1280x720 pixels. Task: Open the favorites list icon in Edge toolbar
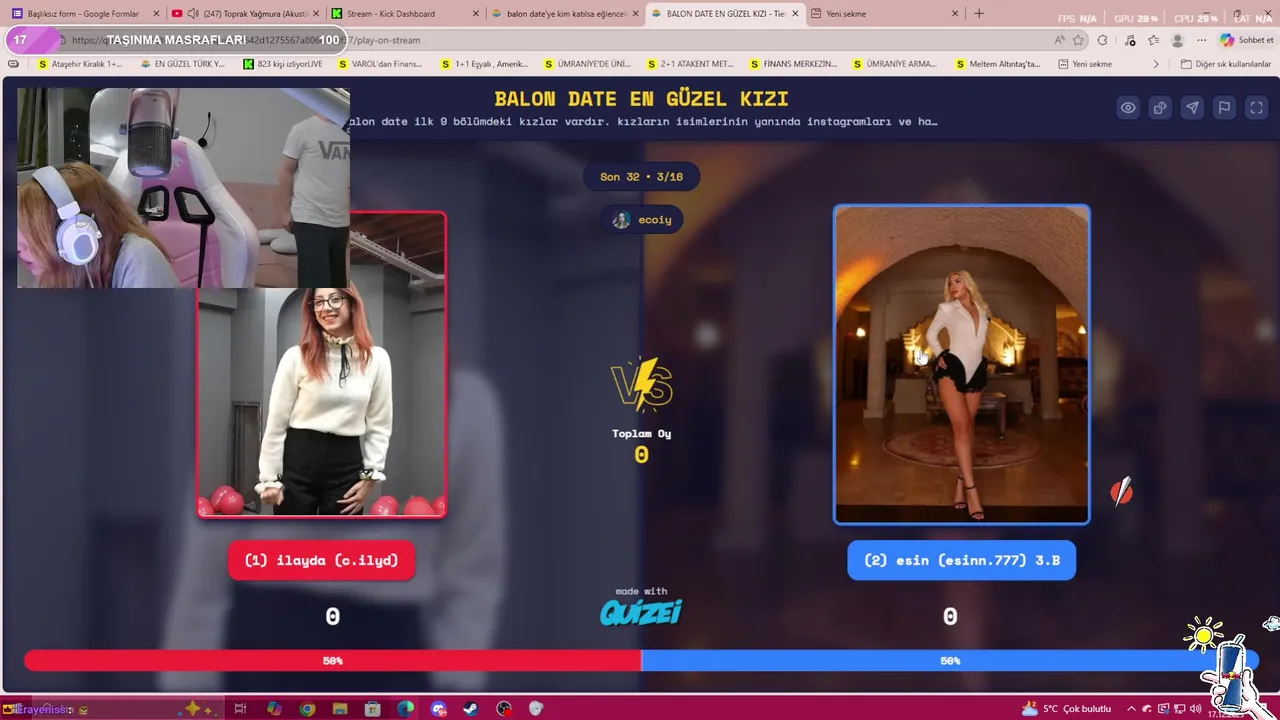tap(1154, 40)
